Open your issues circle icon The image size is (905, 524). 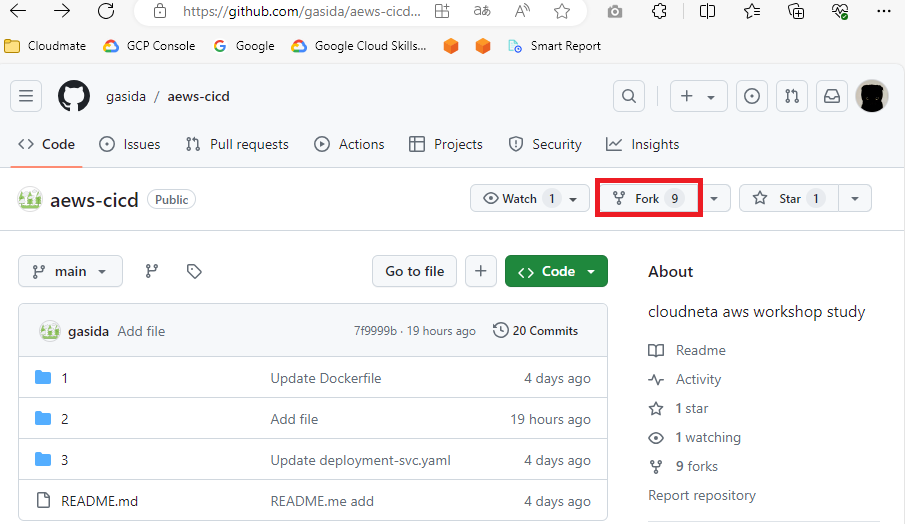pos(751,96)
